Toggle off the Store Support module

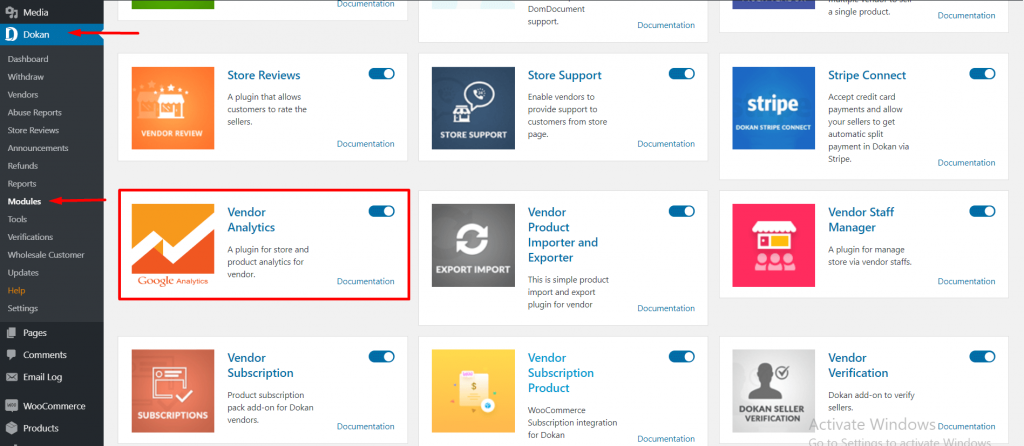682,74
